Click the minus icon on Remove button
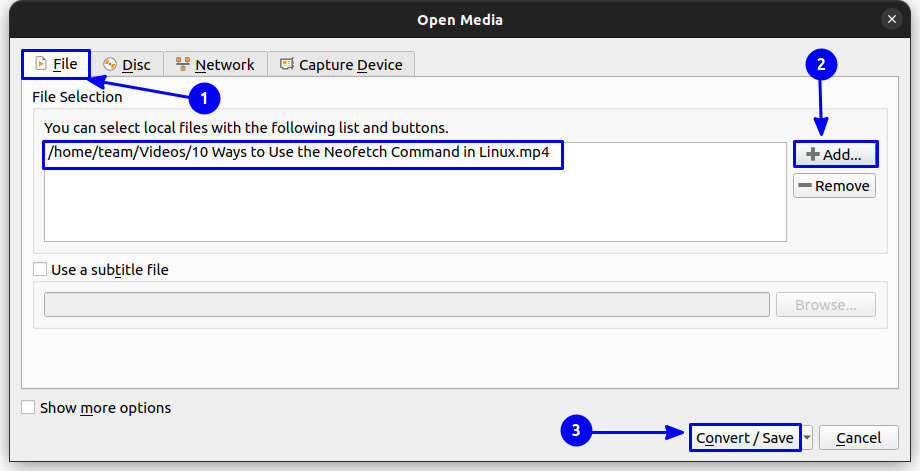This screenshot has width=920, height=471. point(803,186)
